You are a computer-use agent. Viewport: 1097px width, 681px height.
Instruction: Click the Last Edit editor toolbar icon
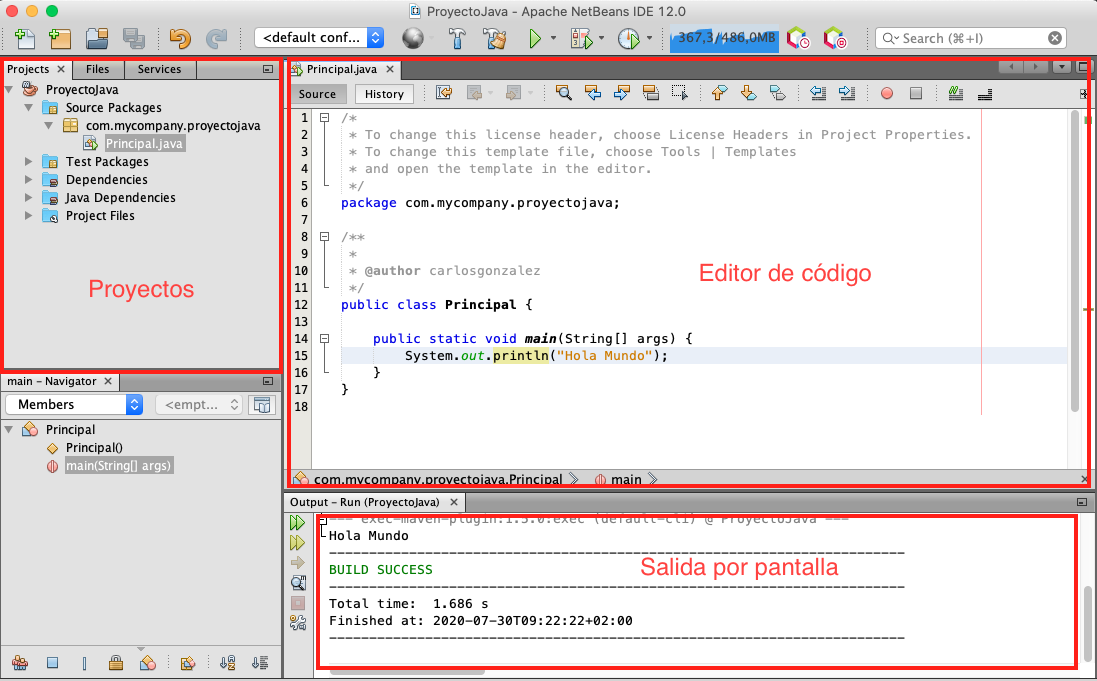tap(444, 93)
